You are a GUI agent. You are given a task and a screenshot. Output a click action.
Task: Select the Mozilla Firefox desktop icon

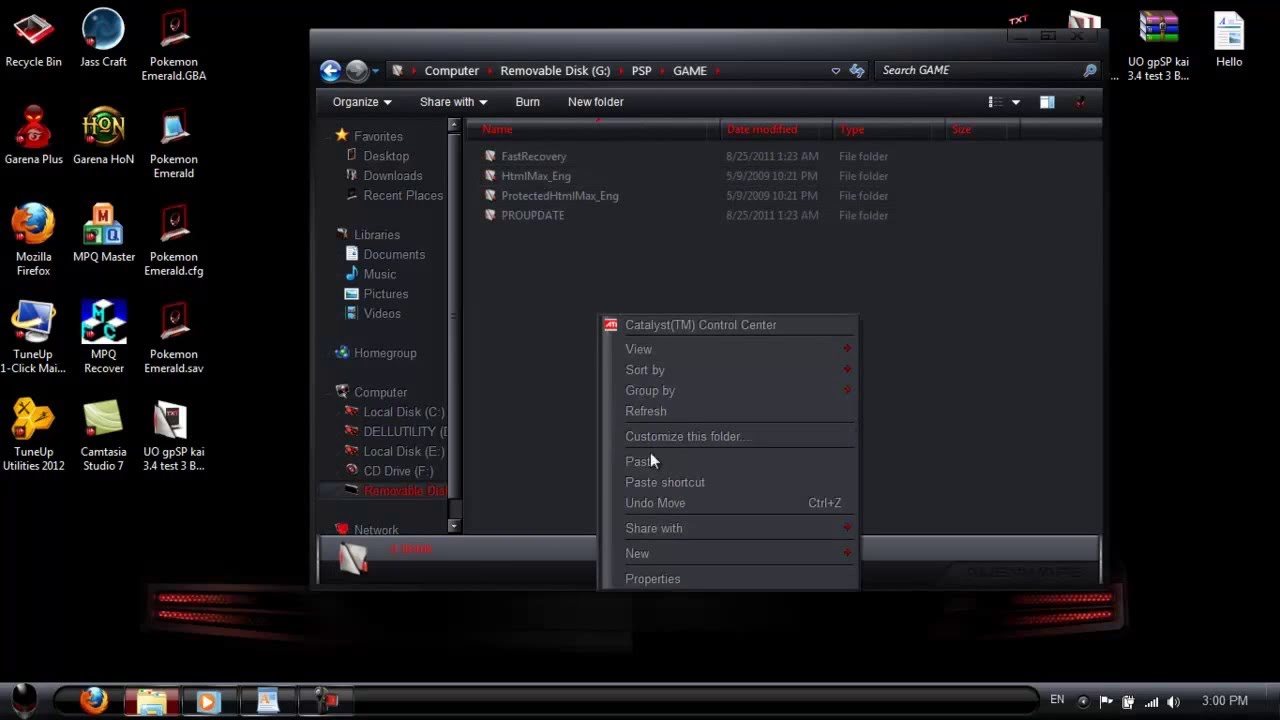pos(33,240)
